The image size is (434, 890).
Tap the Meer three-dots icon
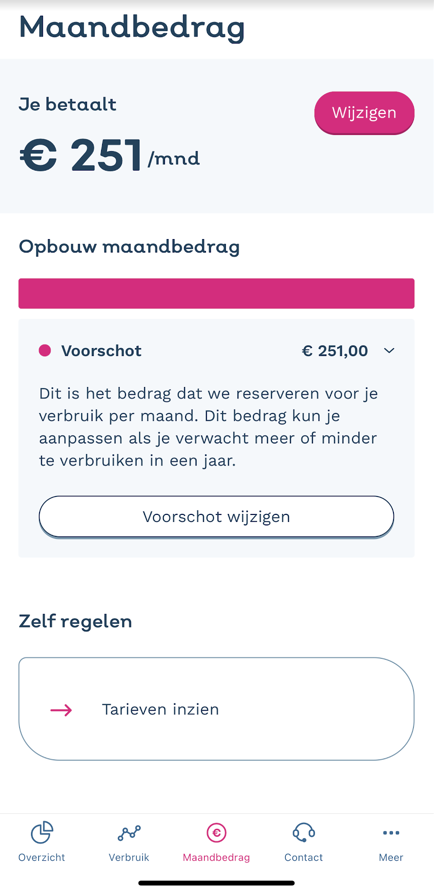pos(391,833)
